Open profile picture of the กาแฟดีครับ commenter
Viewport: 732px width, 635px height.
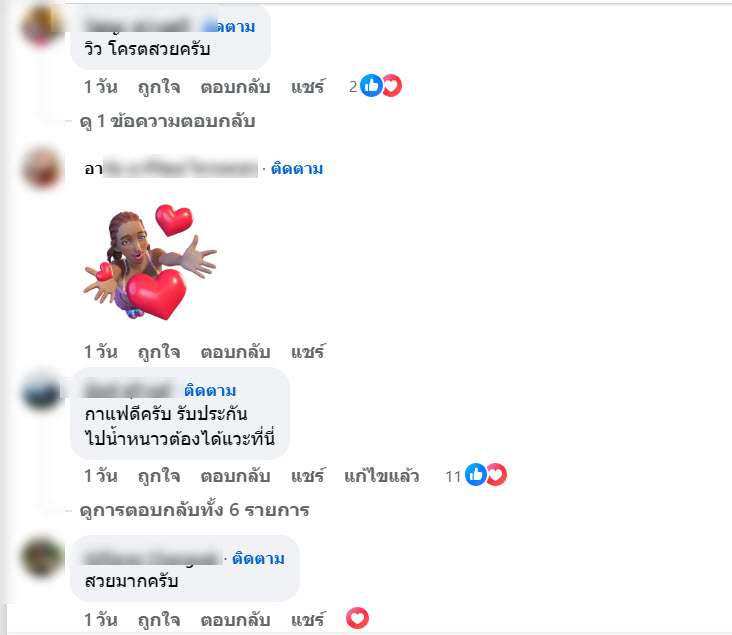(42, 391)
